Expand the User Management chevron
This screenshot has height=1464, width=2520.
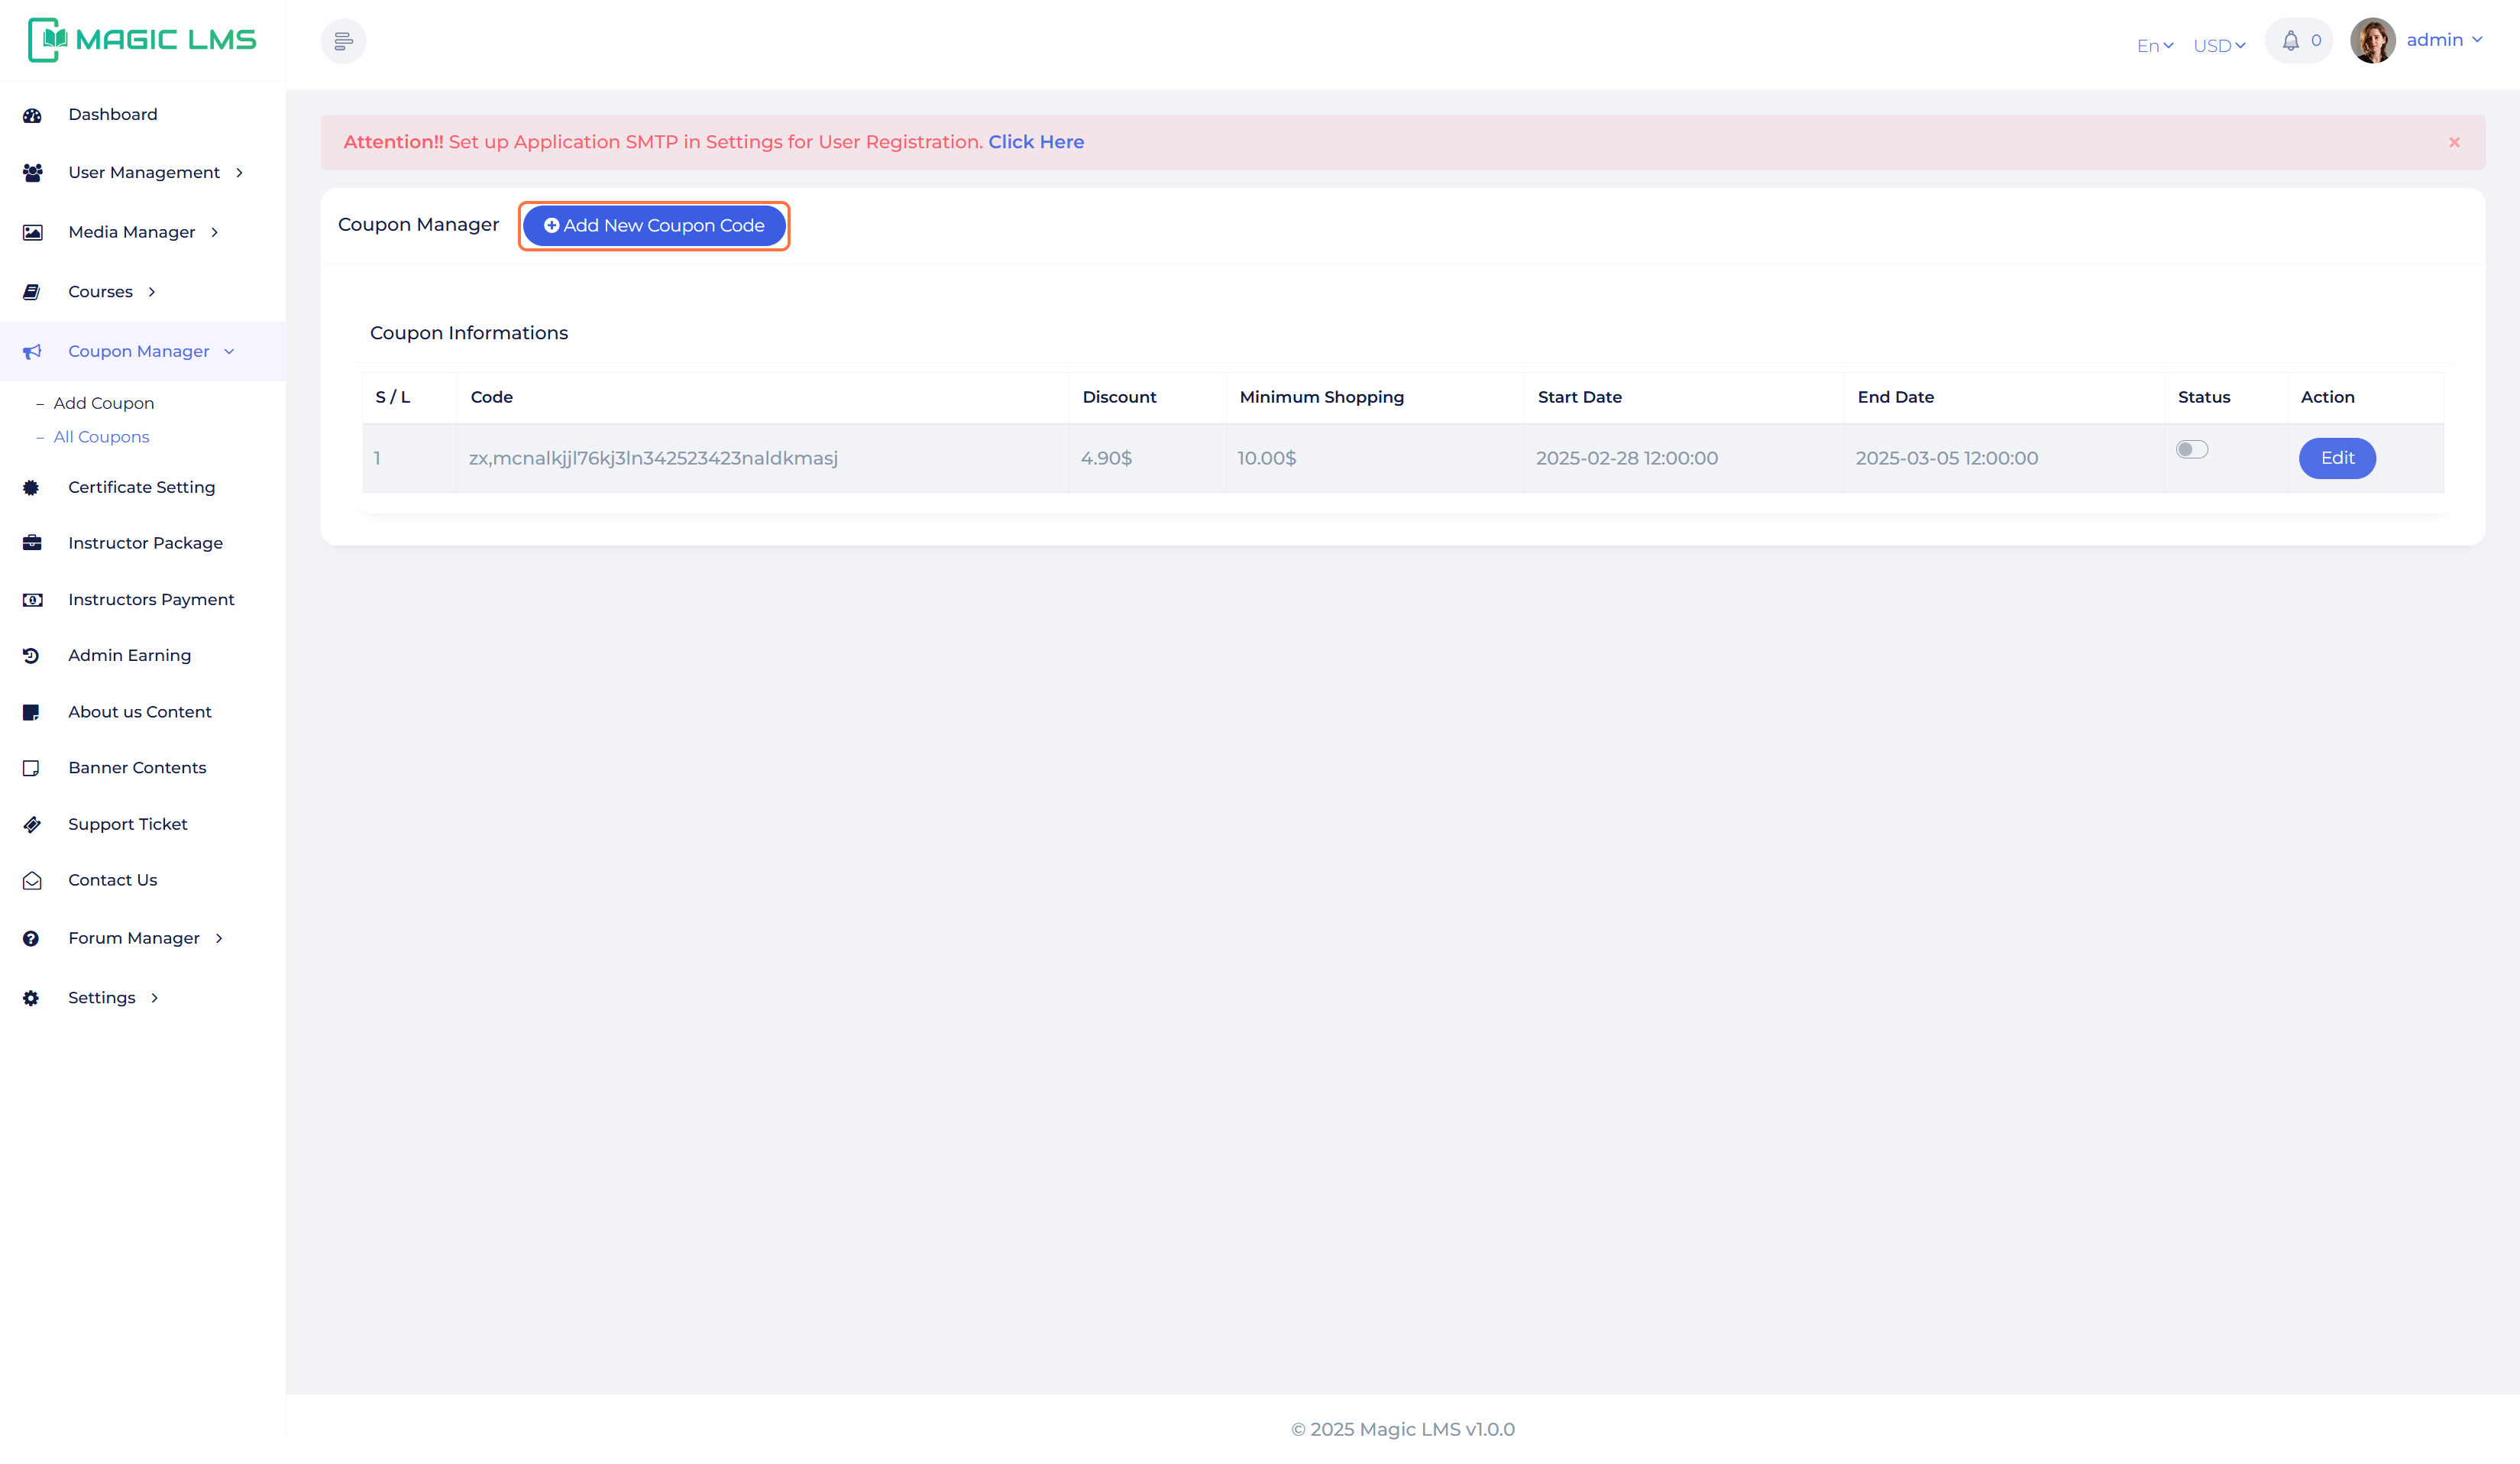click(239, 173)
